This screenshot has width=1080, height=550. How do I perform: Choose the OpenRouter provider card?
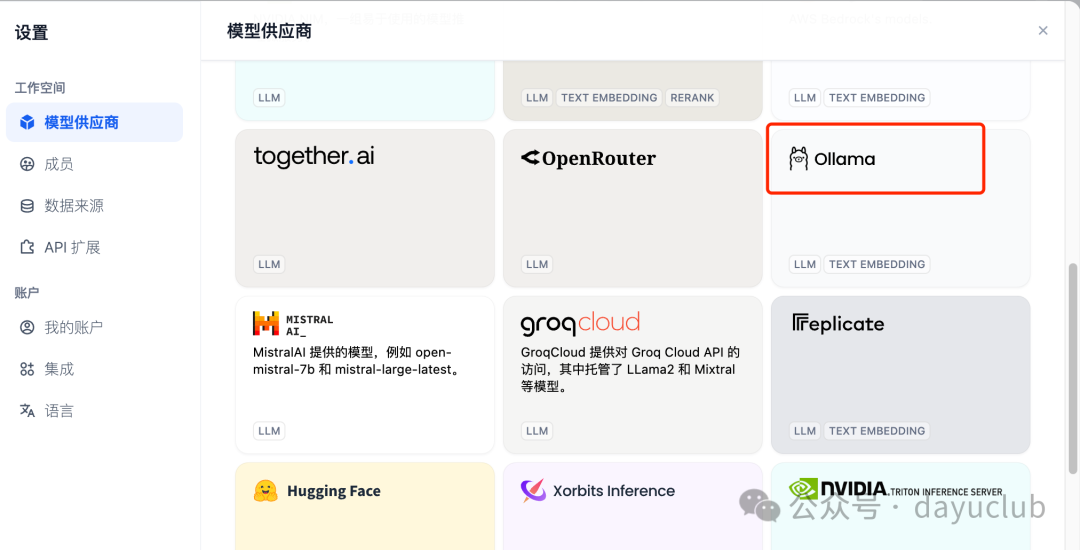(633, 208)
